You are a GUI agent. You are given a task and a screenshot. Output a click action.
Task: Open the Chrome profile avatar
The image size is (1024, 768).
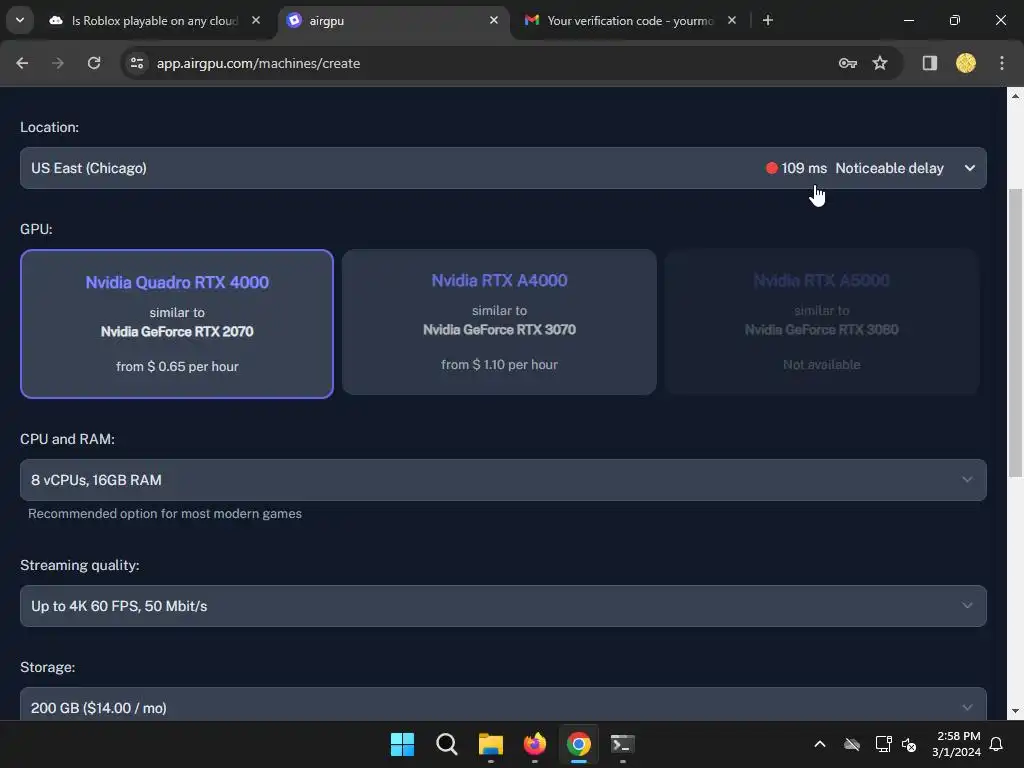(x=966, y=63)
